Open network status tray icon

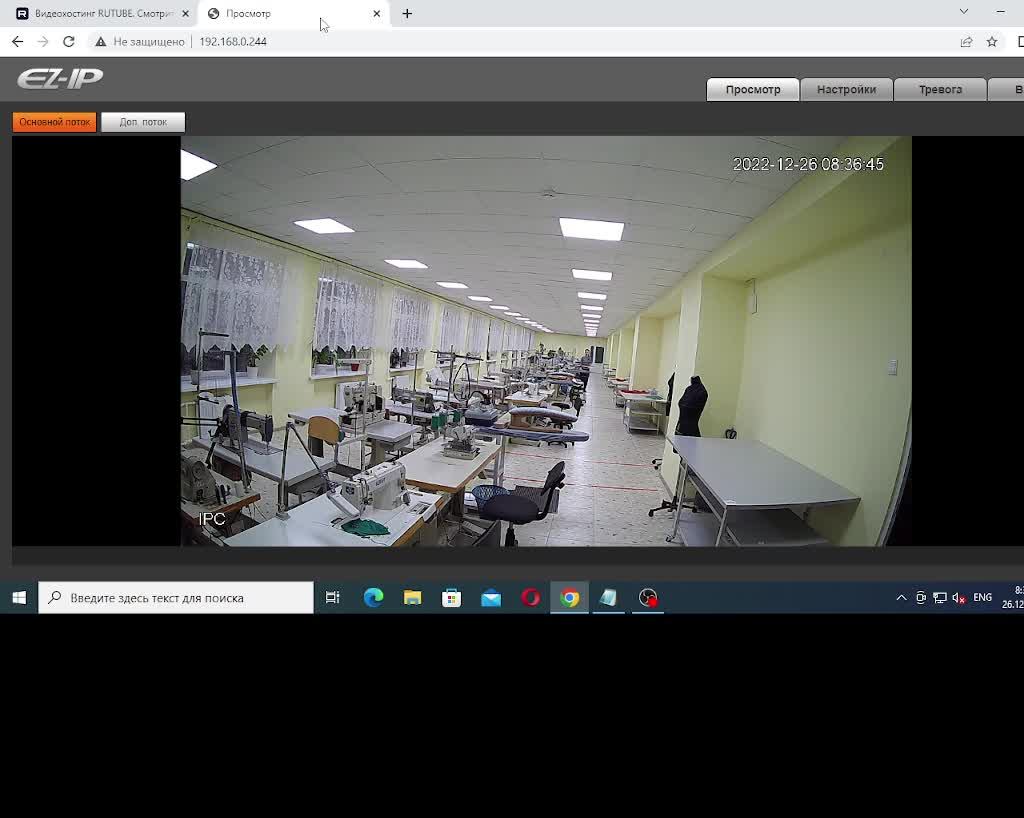tap(940, 597)
